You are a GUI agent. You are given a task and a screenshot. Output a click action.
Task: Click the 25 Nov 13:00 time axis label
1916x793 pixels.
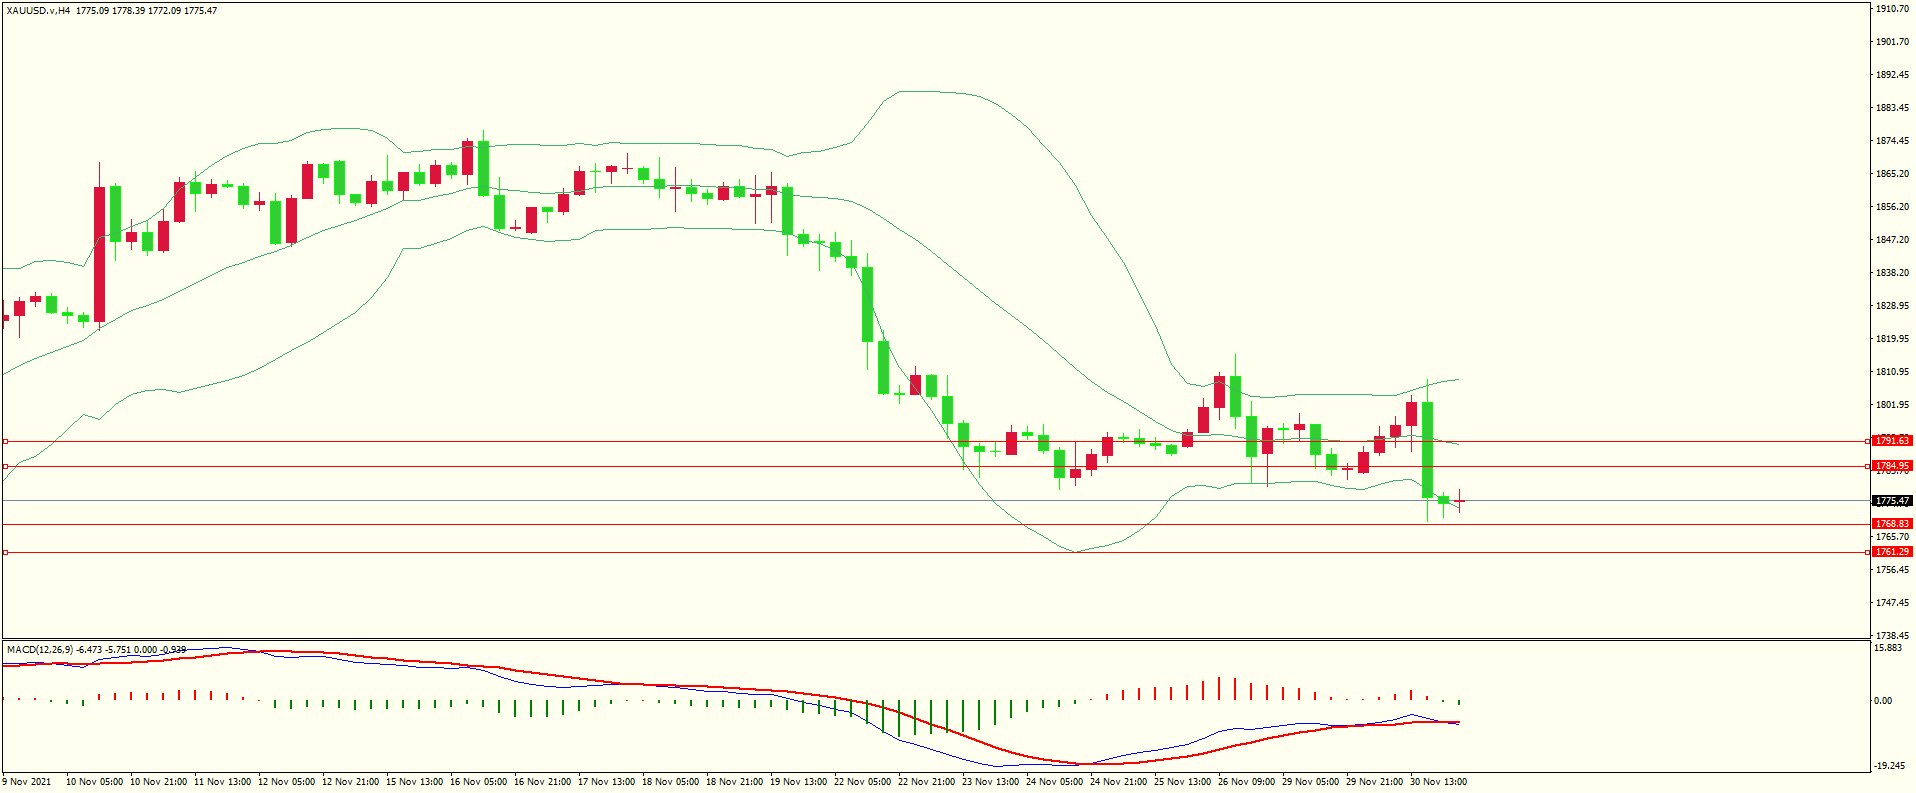coord(1182,782)
